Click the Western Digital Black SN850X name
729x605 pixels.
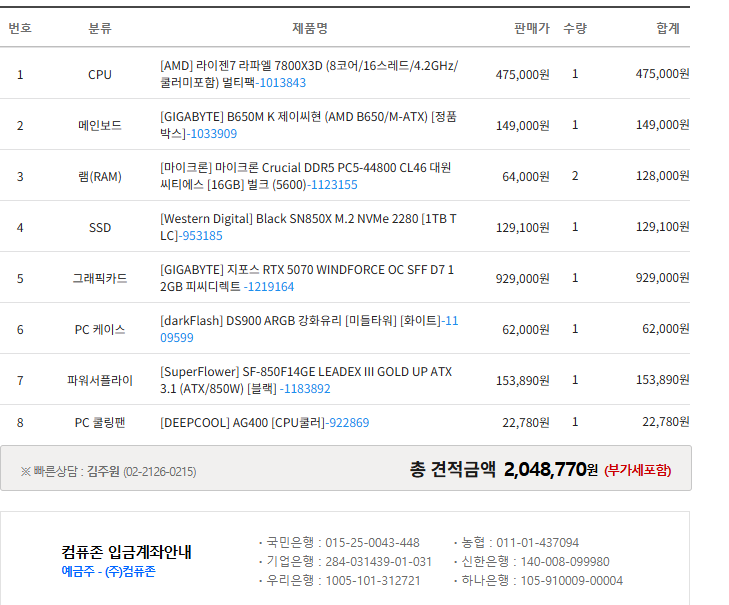tap(308, 227)
